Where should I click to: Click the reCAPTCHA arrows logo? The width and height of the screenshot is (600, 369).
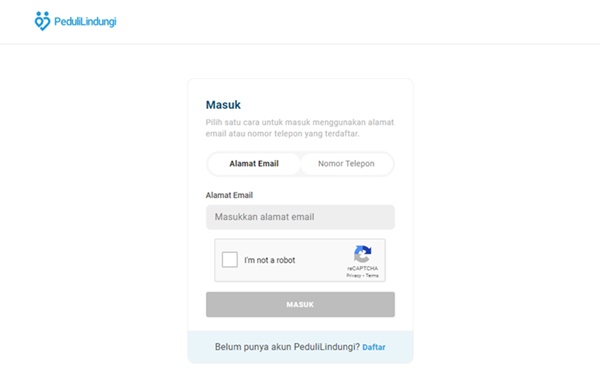click(x=362, y=254)
